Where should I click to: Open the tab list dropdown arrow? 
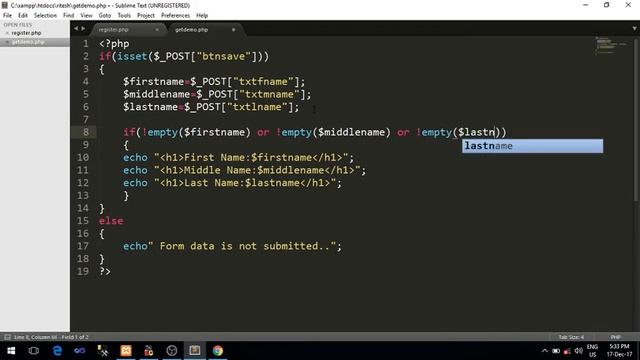pos(634,29)
